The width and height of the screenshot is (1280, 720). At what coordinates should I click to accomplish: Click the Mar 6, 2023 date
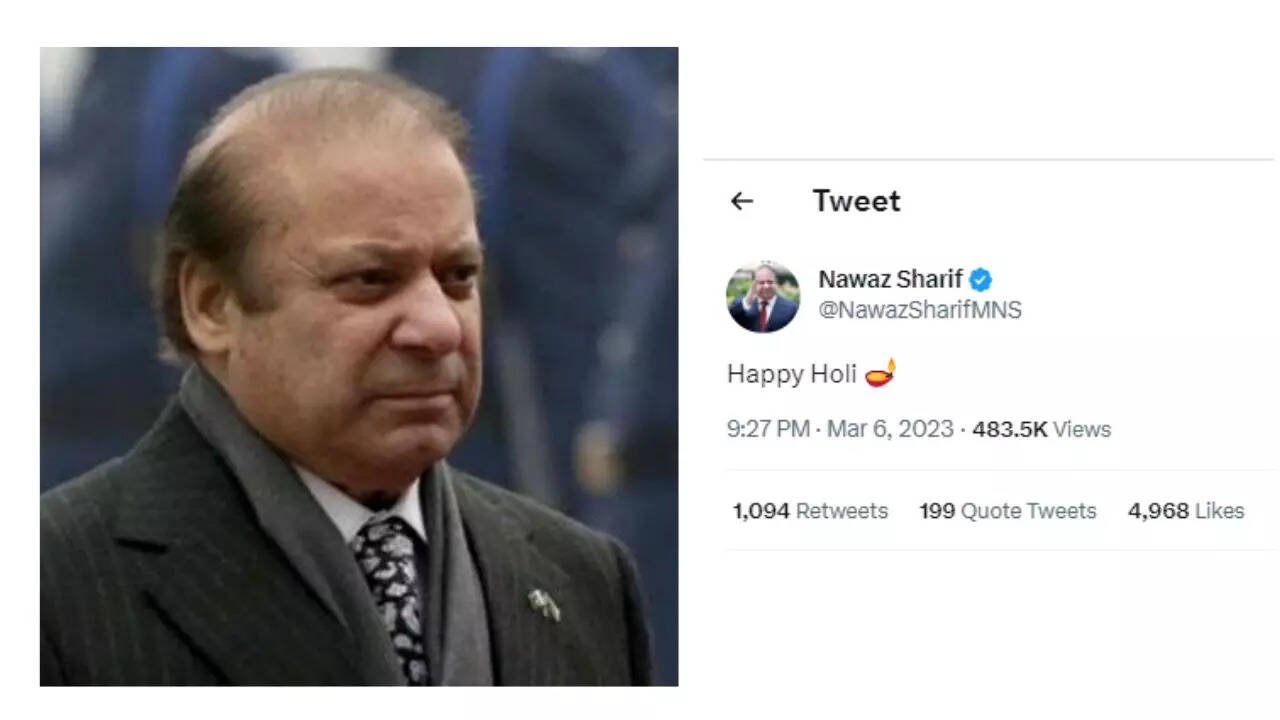click(890, 429)
